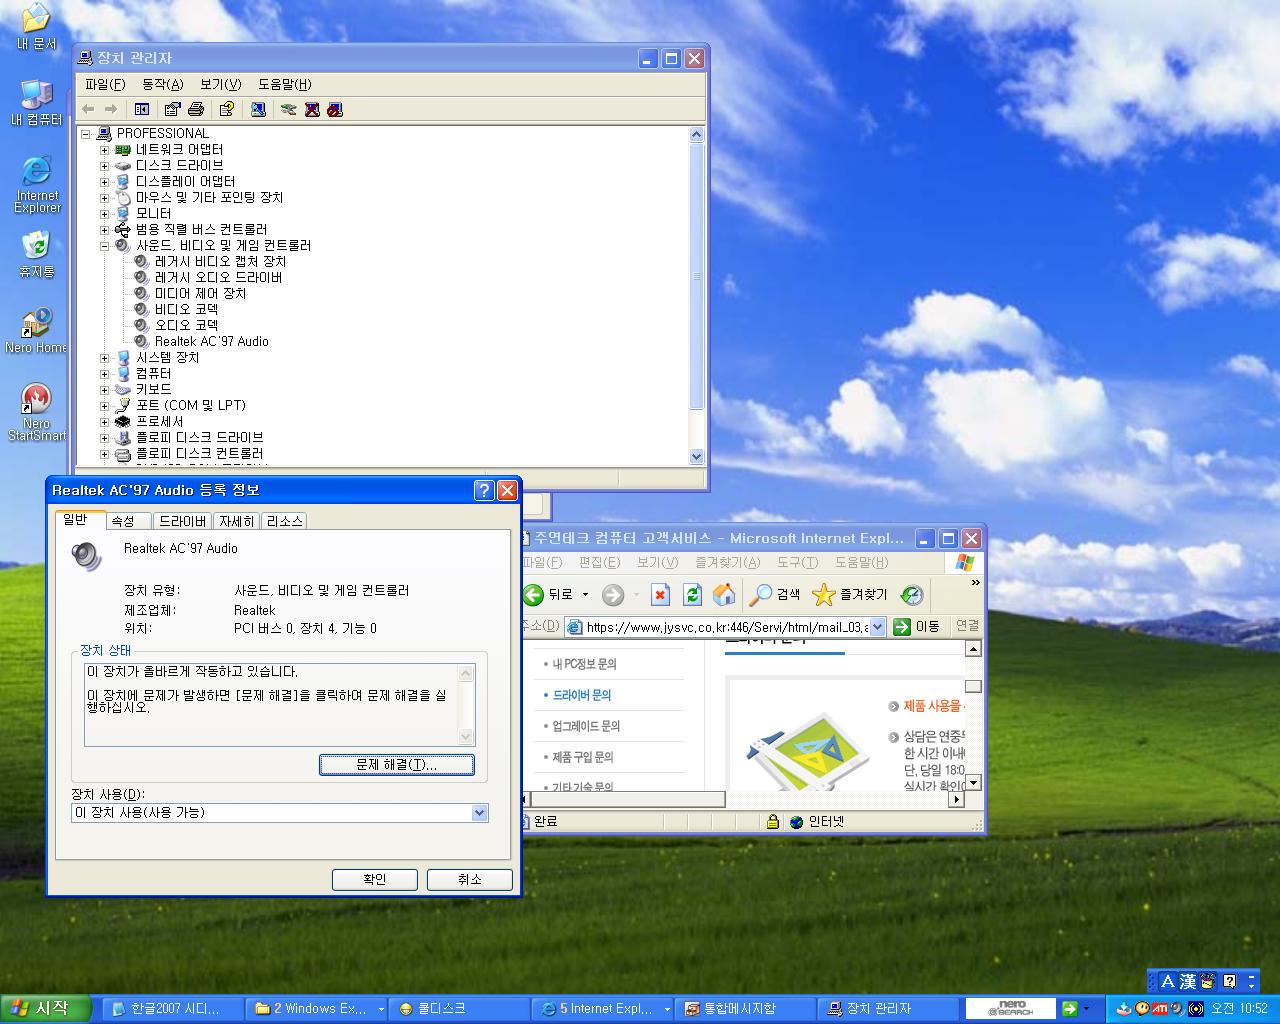Click the uninstall device icon with red X
This screenshot has width=1280, height=1024.
click(x=312, y=109)
